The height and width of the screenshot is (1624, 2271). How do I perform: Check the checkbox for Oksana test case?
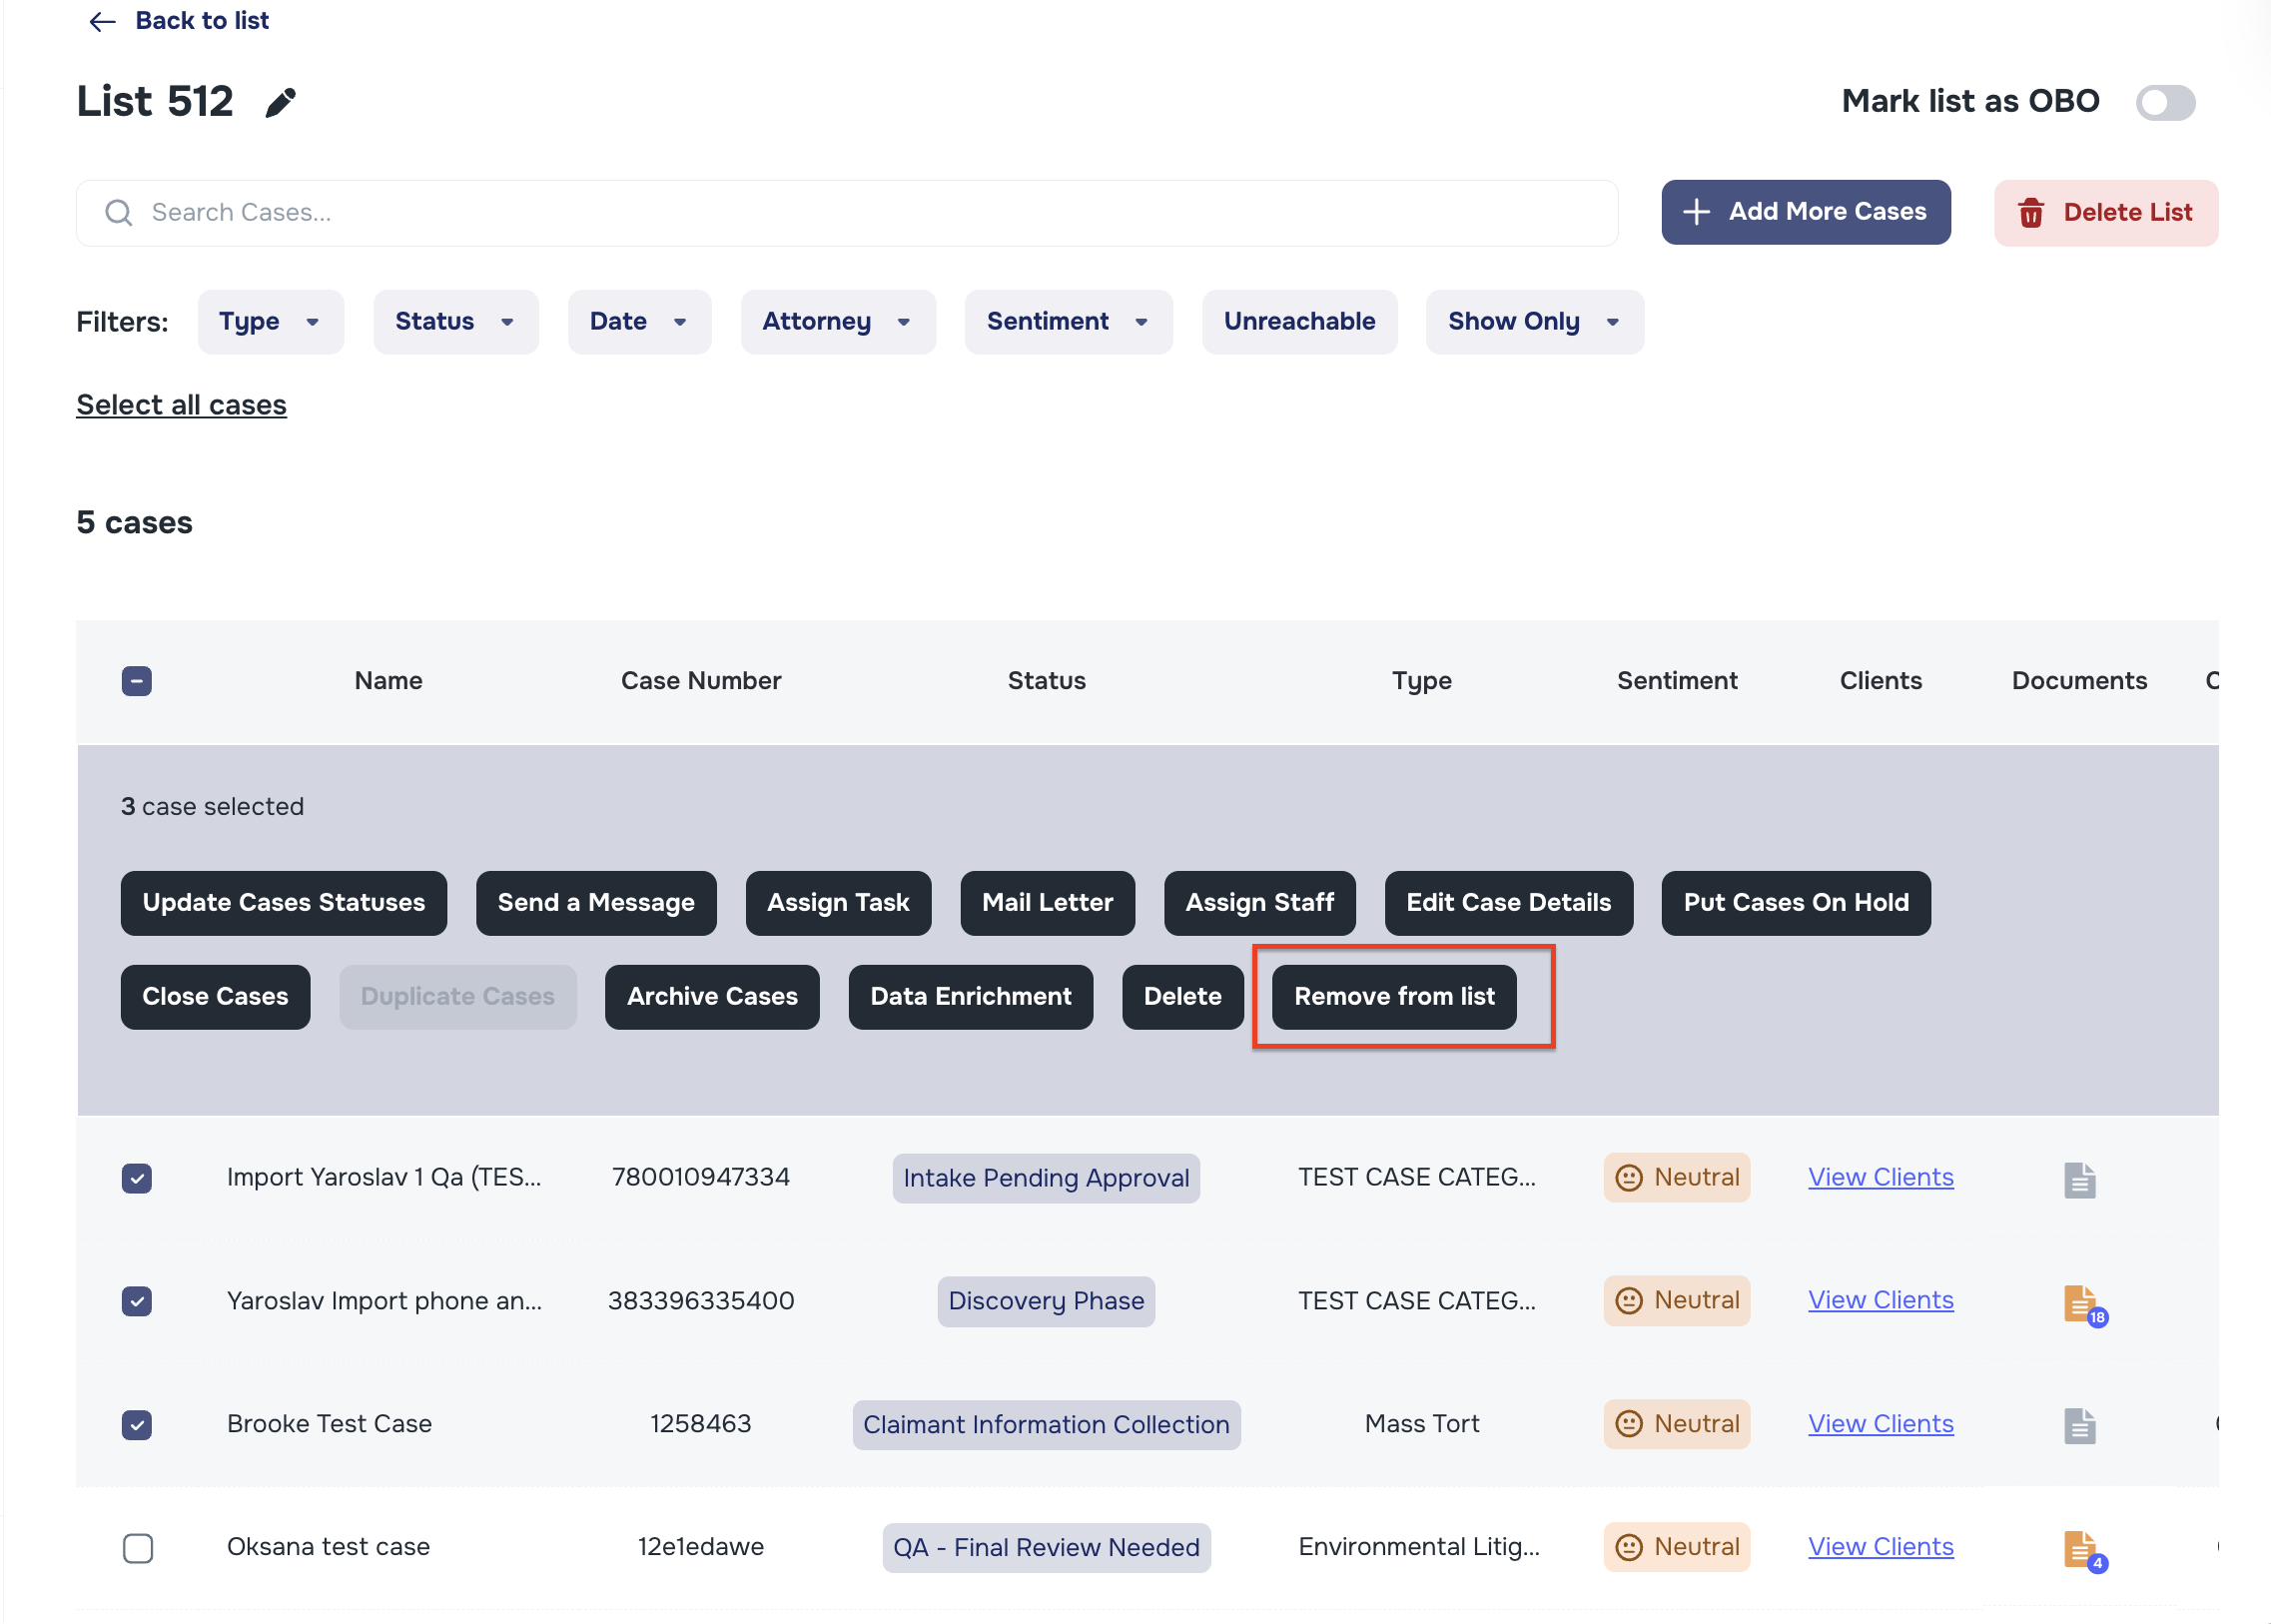click(x=137, y=1549)
